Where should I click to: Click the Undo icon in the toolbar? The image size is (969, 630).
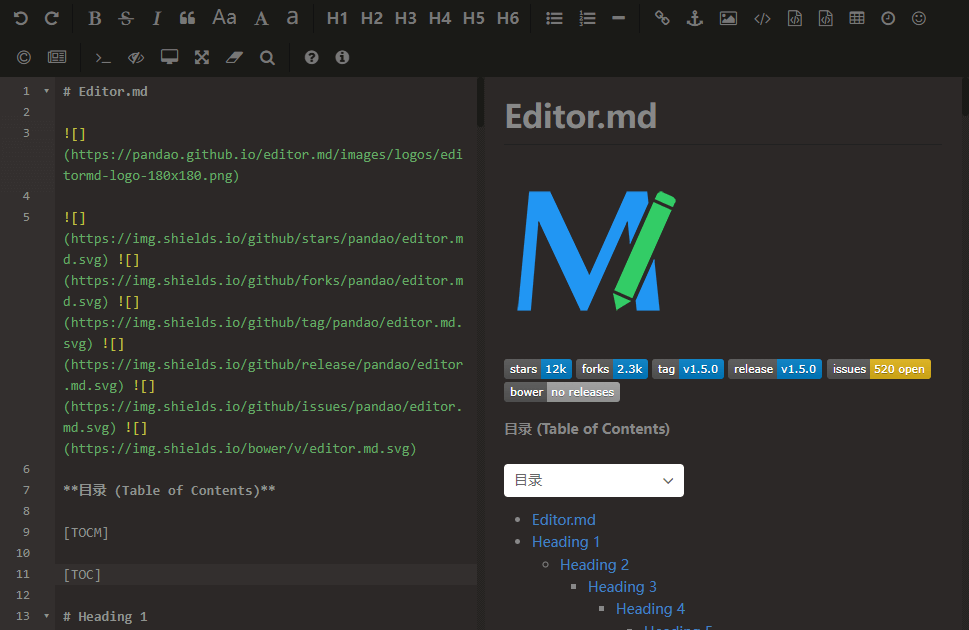20,18
